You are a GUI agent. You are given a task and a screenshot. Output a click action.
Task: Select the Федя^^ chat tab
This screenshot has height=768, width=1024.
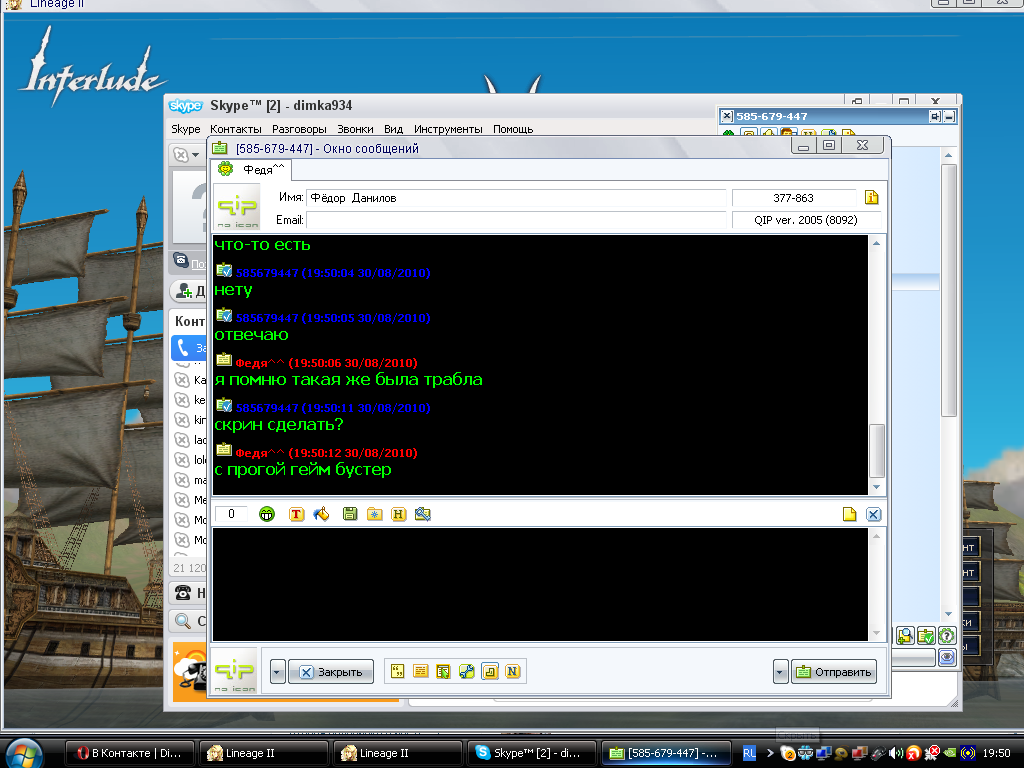click(253, 170)
